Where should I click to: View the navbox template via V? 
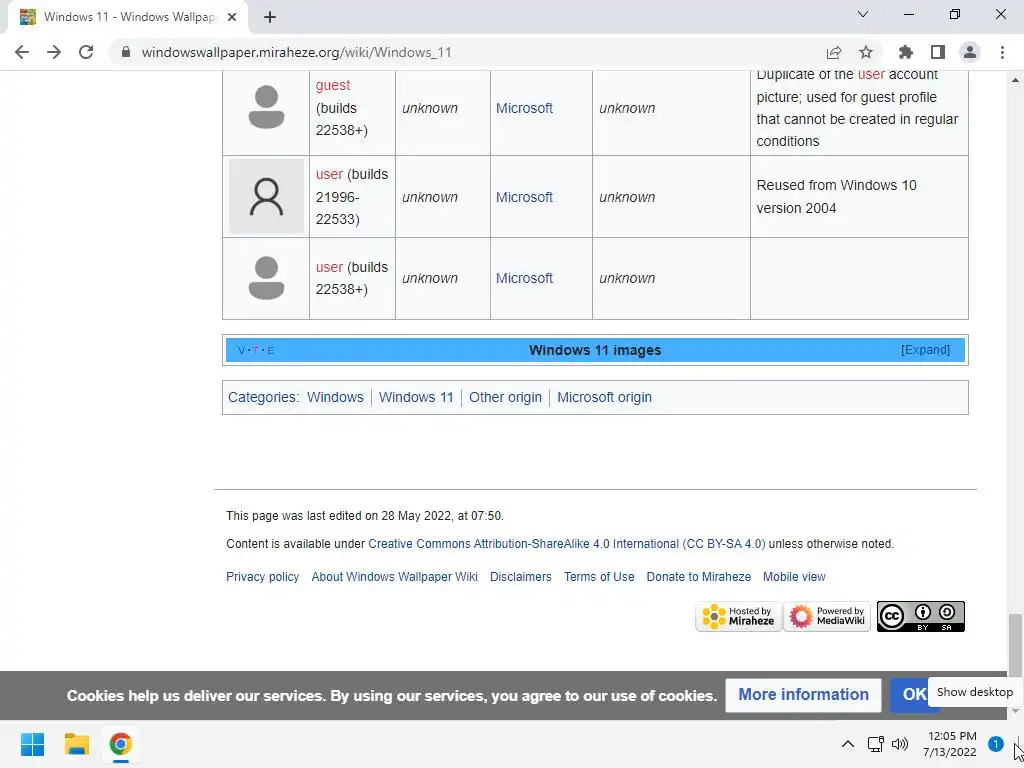[241, 351]
